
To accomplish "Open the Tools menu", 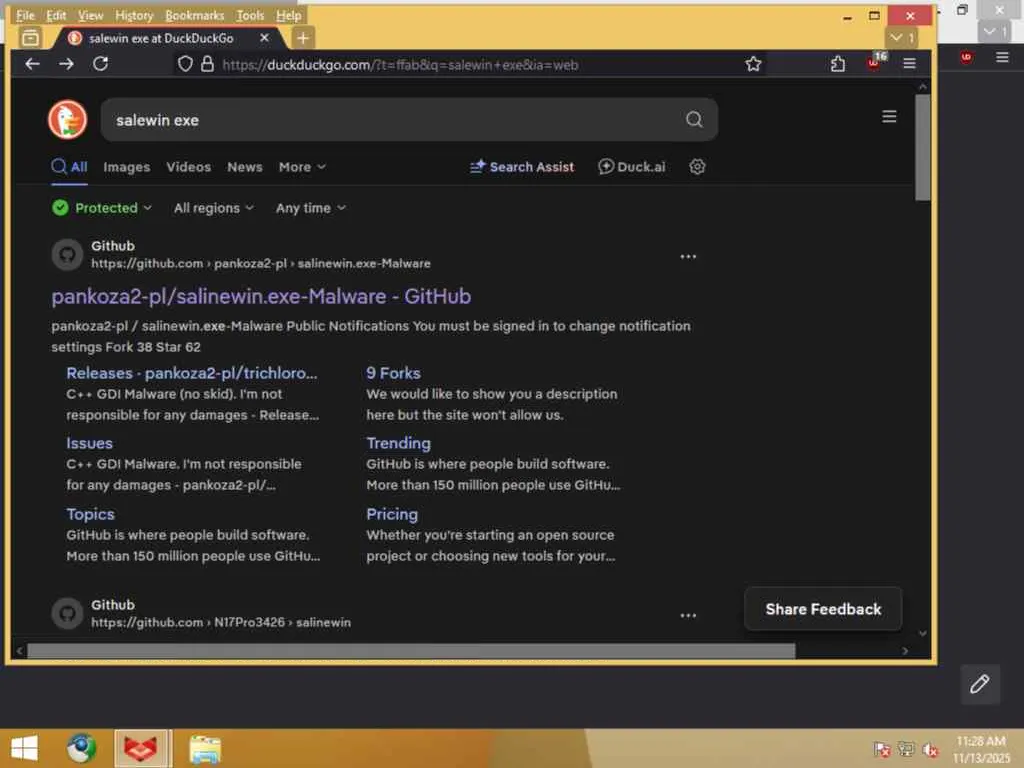I will tap(250, 15).
